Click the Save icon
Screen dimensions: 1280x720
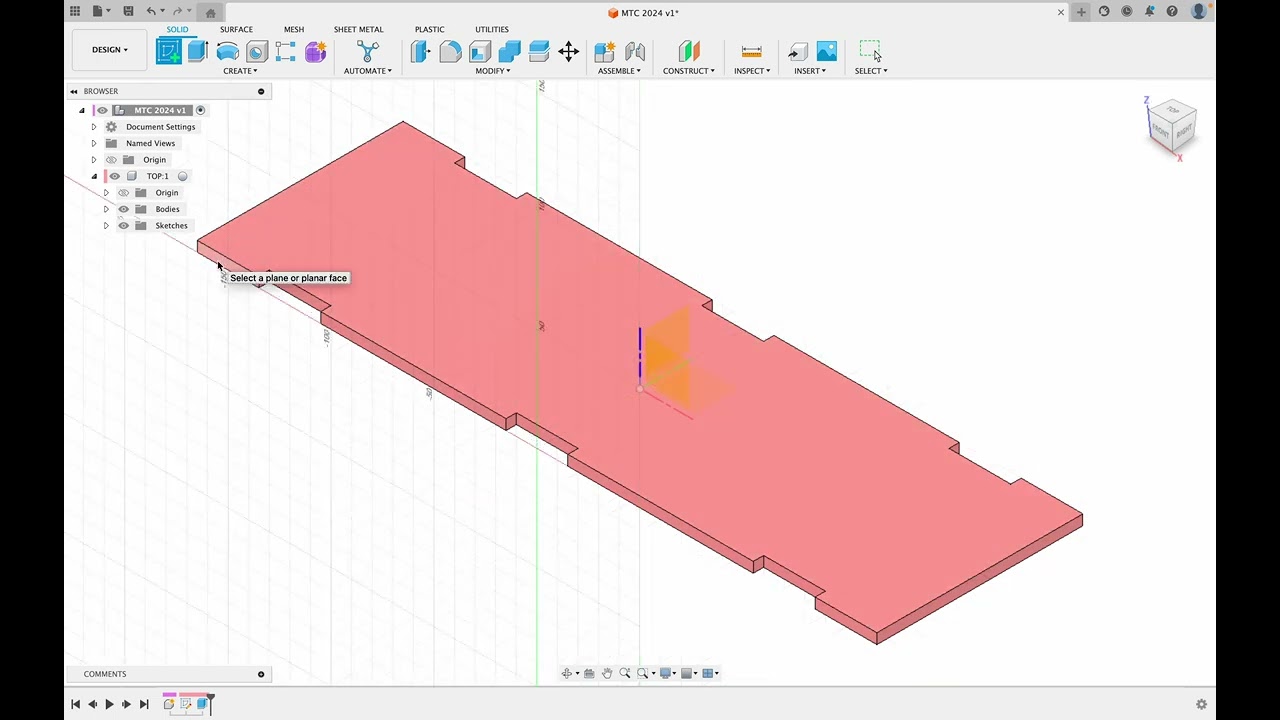pos(128,12)
